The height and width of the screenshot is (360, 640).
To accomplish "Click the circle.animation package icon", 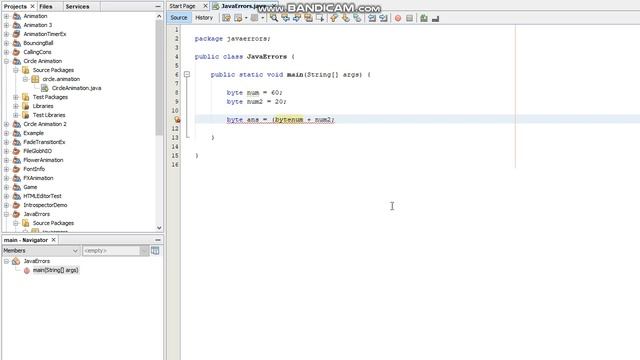I will [x=35, y=79].
